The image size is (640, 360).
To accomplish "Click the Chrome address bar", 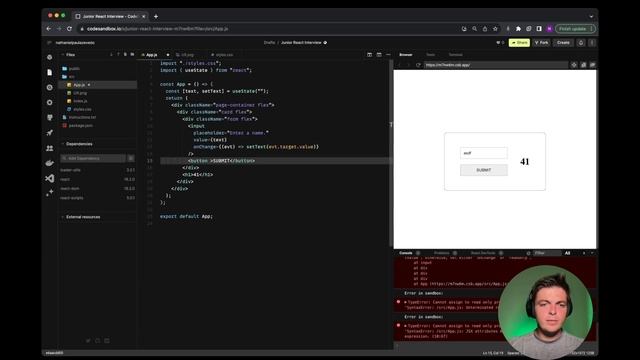I will point(269,29).
